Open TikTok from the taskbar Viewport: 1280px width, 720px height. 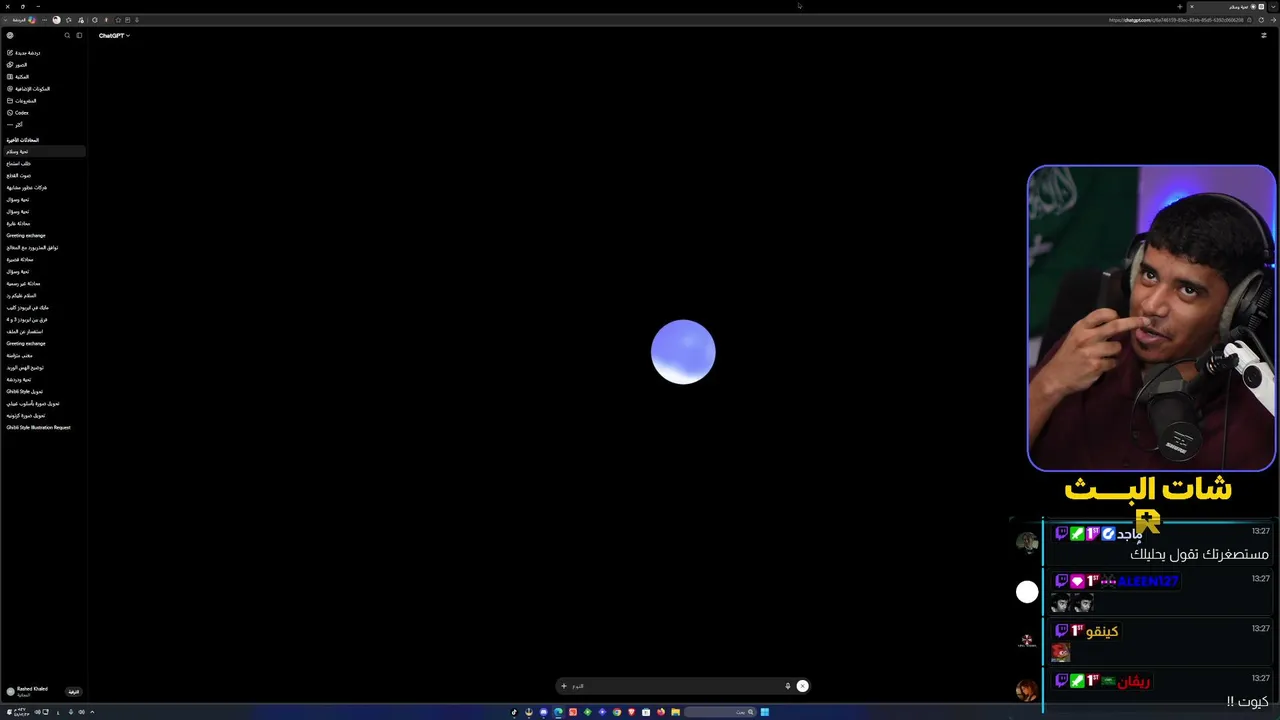(514, 712)
